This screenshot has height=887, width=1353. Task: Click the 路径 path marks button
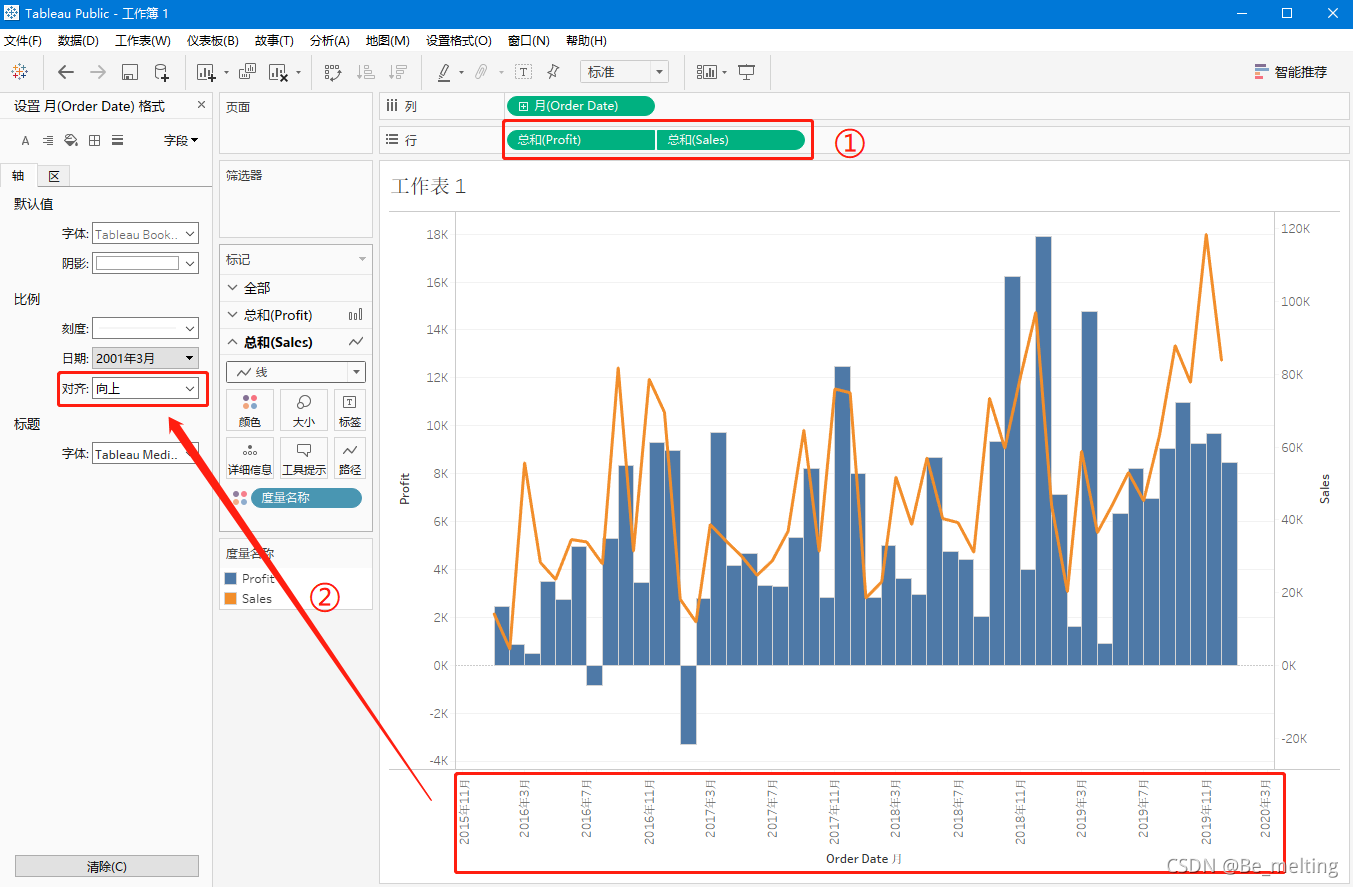coord(350,458)
